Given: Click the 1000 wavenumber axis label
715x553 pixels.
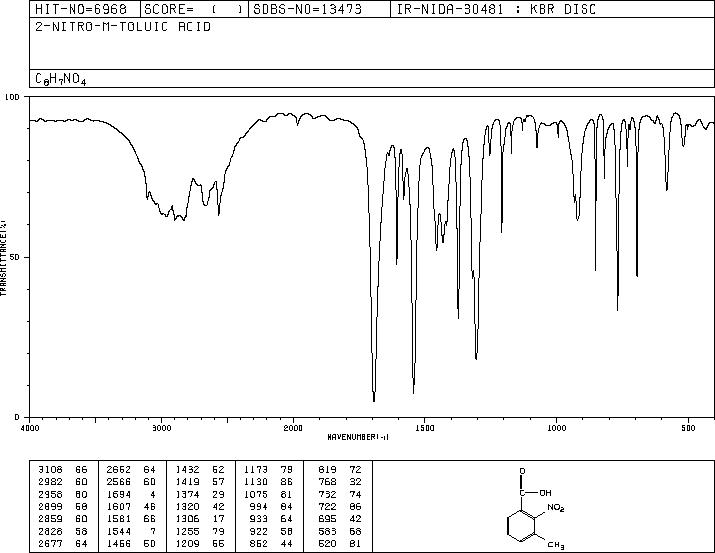Looking at the screenshot, I should pos(556,428).
